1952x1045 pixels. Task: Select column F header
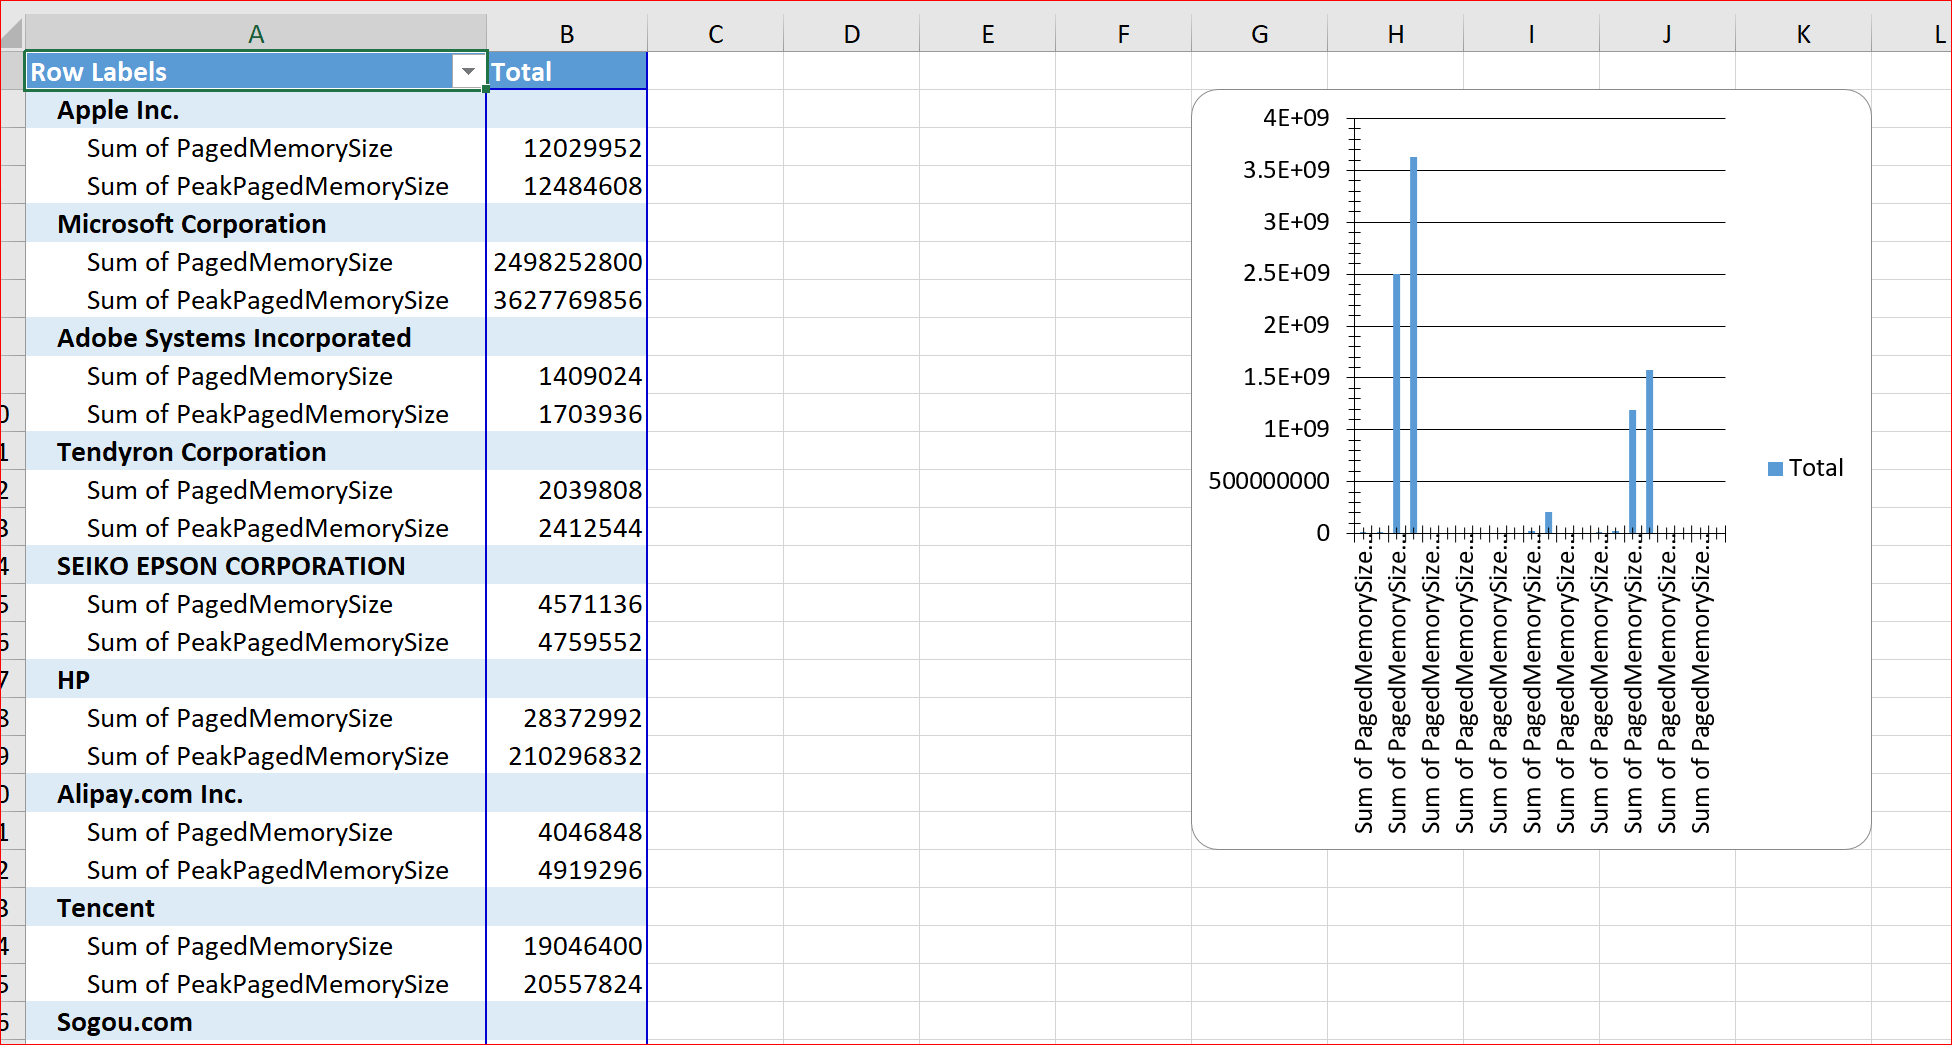pyautogui.click(x=1124, y=34)
